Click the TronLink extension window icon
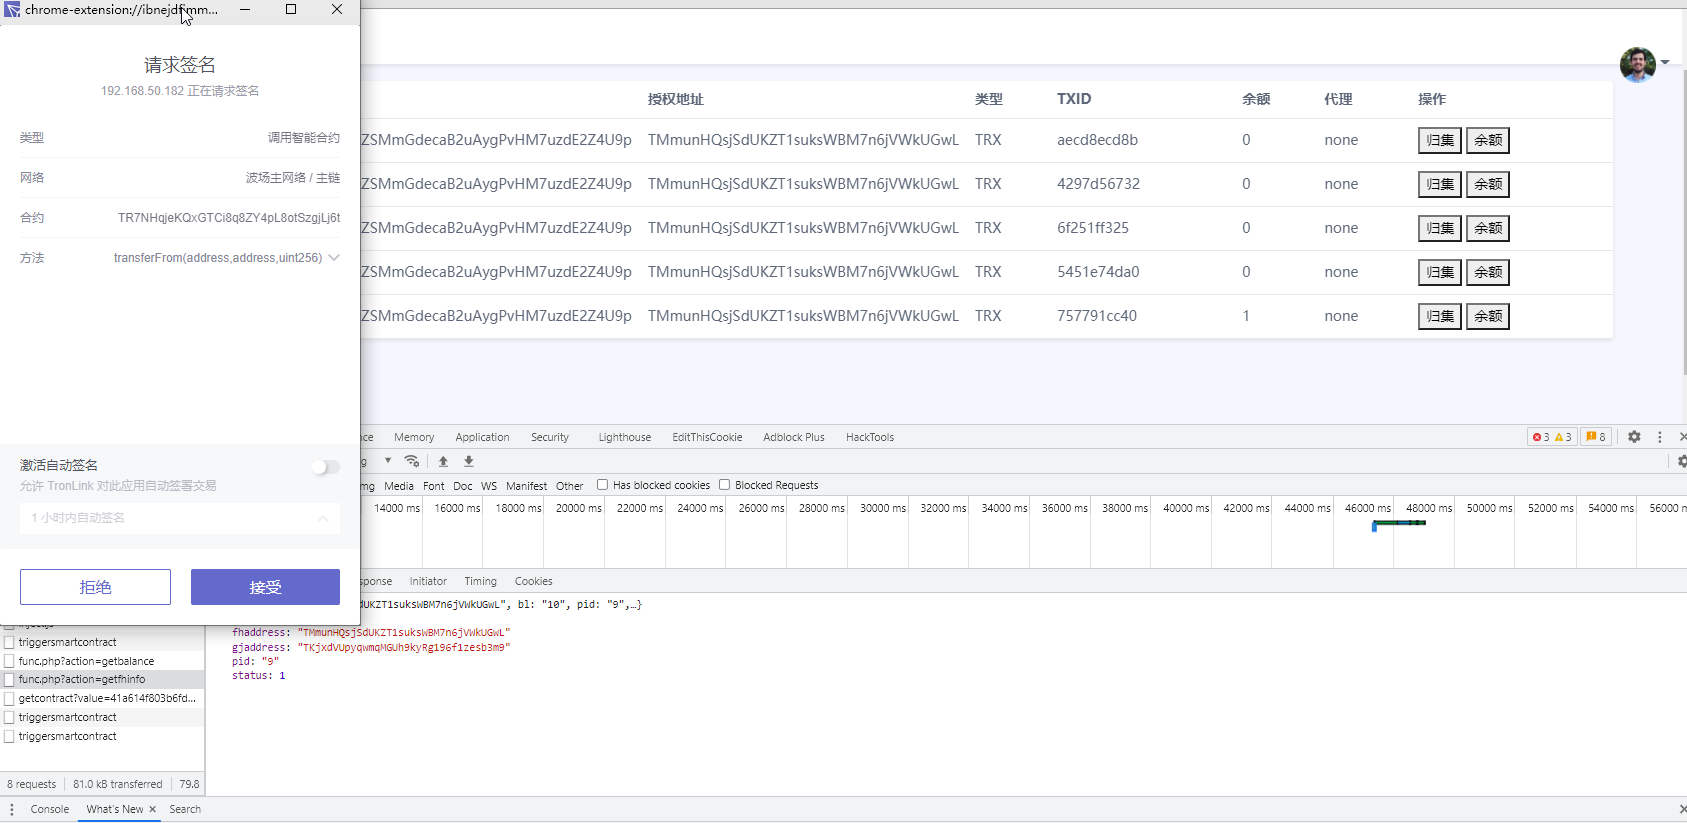 12,10
